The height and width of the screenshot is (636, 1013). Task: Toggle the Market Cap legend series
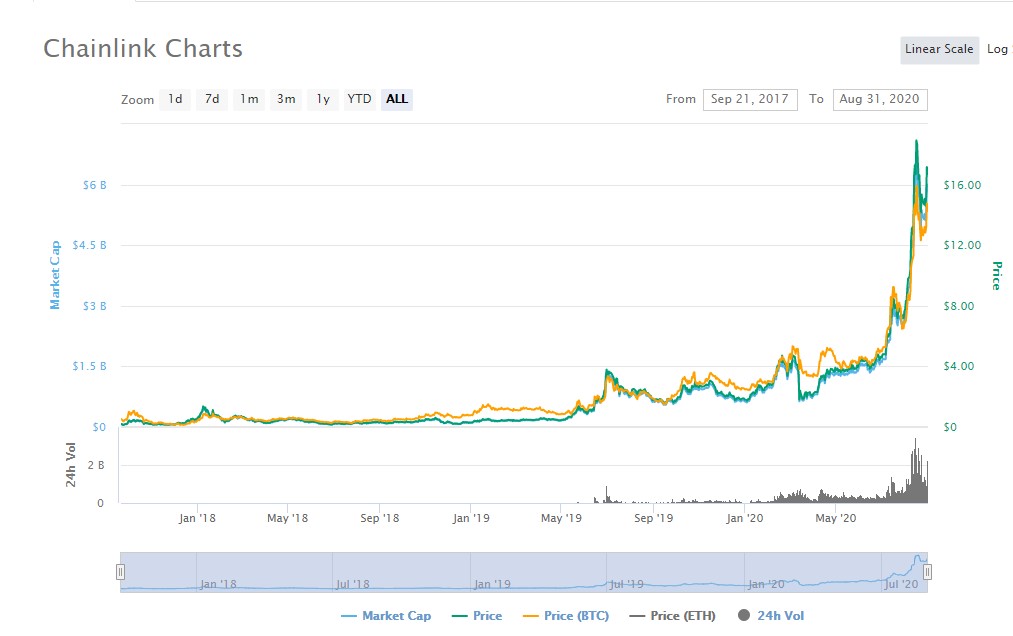386,616
